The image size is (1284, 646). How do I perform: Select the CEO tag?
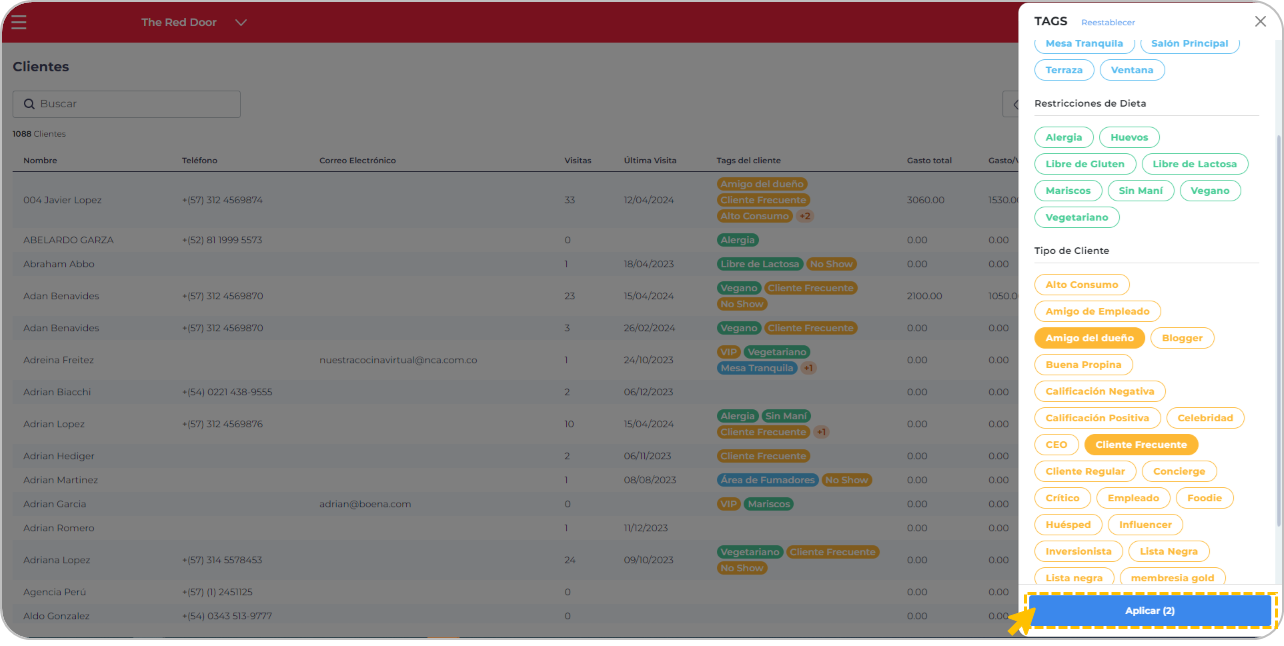point(1056,445)
